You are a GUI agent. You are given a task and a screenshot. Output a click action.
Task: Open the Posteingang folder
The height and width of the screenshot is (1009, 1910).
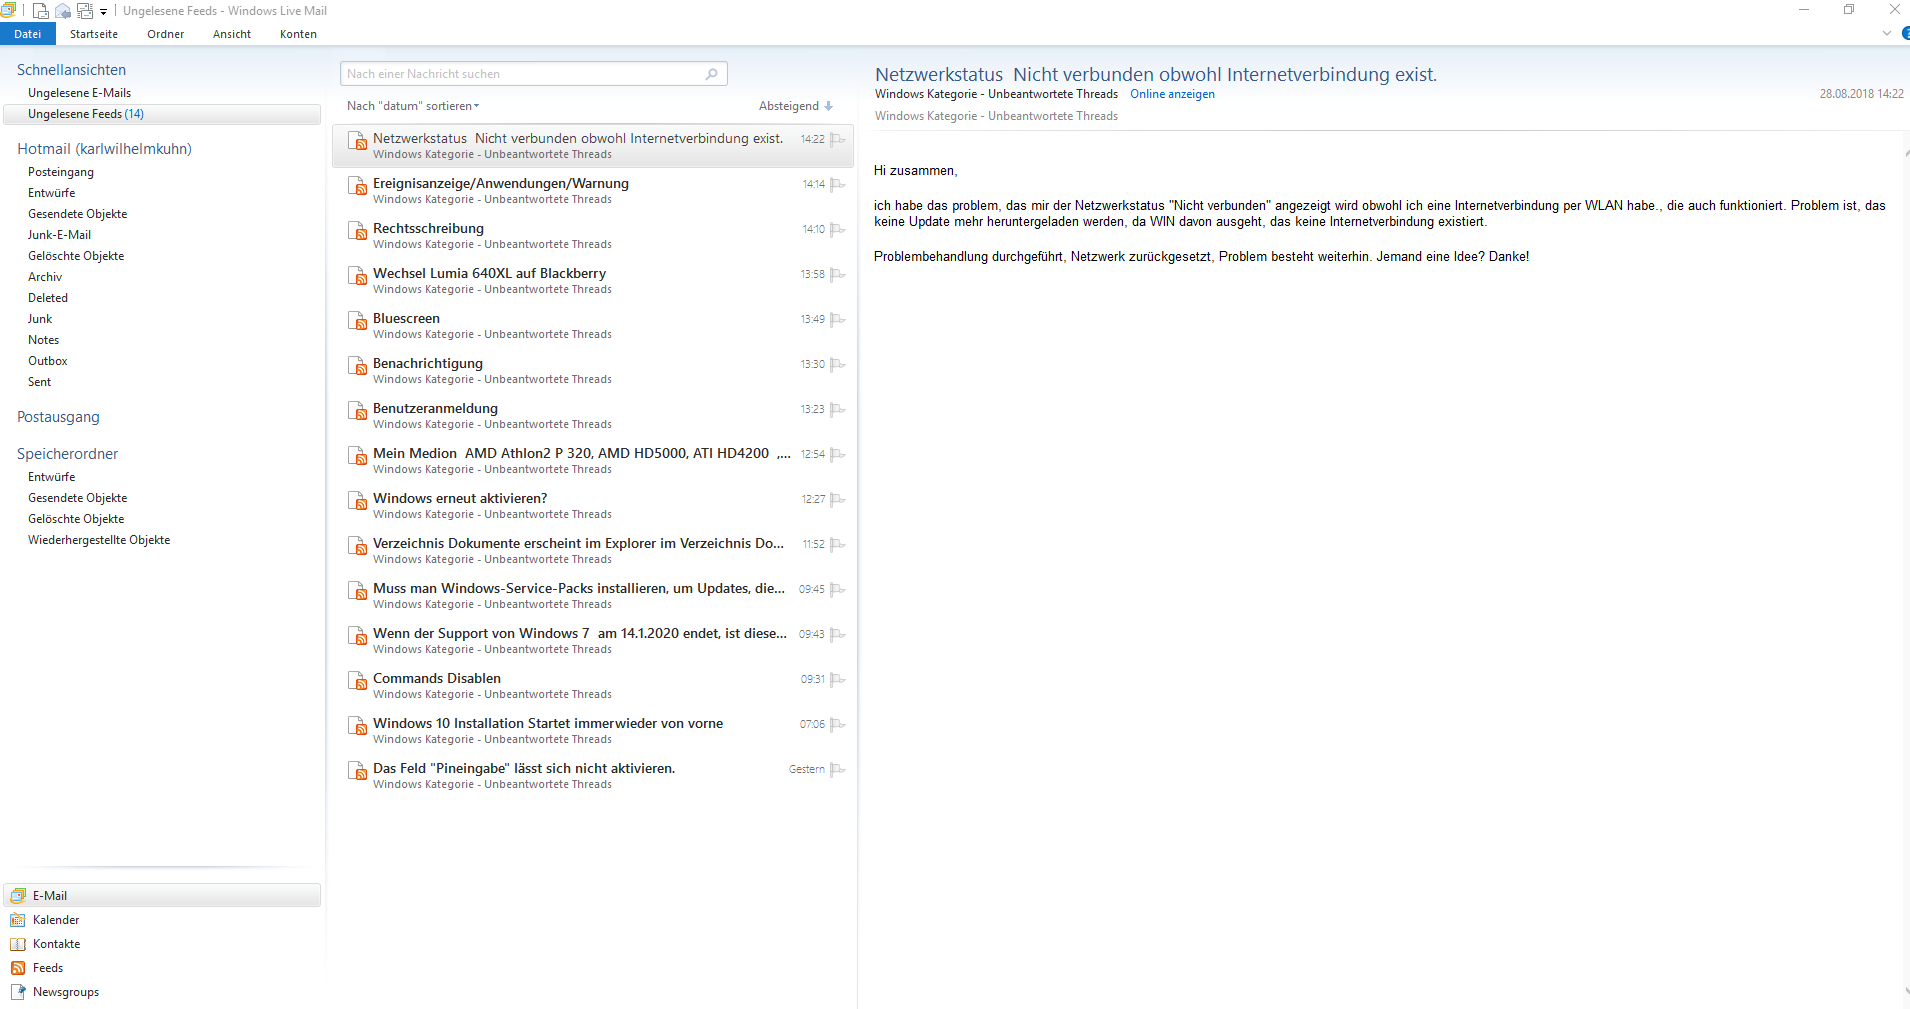61,172
